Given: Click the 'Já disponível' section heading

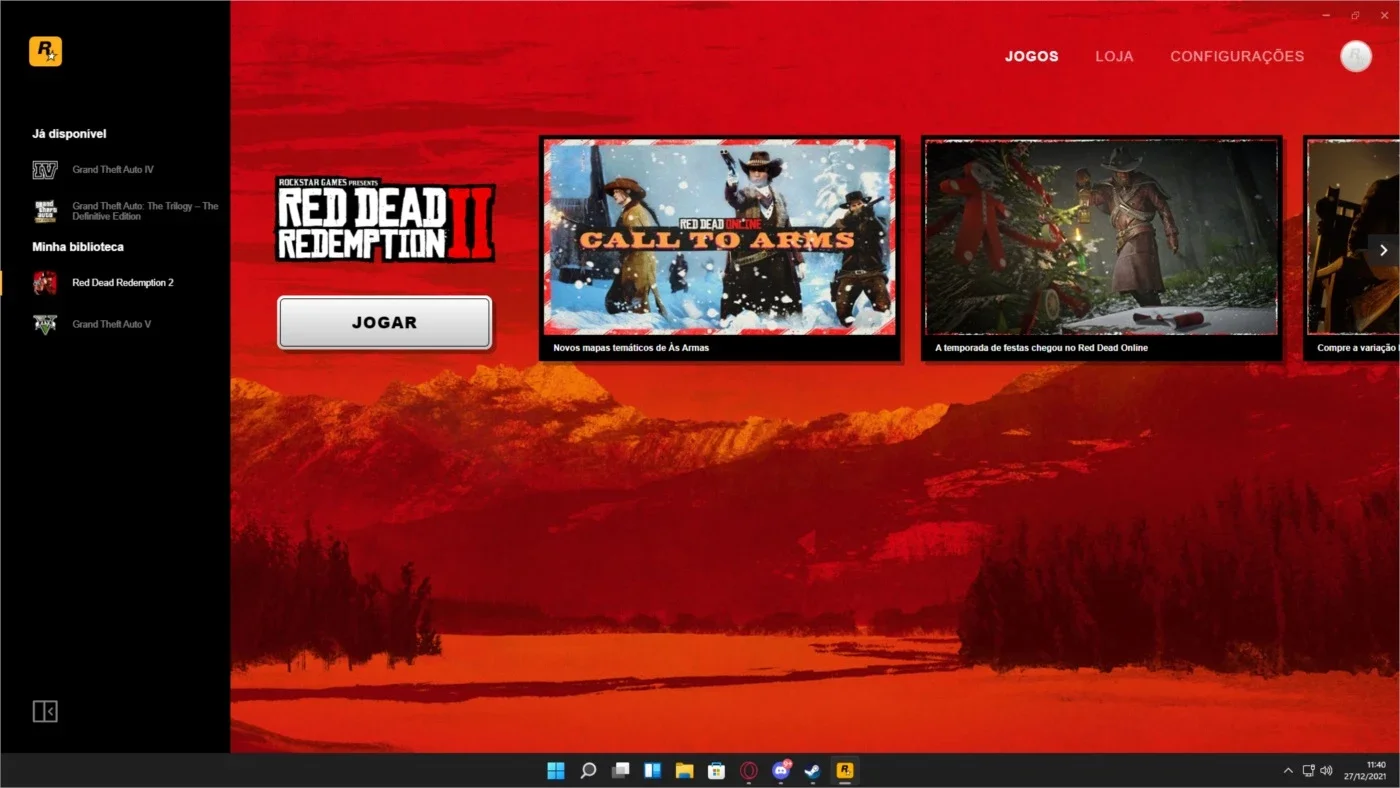Looking at the screenshot, I should (69, 134).
